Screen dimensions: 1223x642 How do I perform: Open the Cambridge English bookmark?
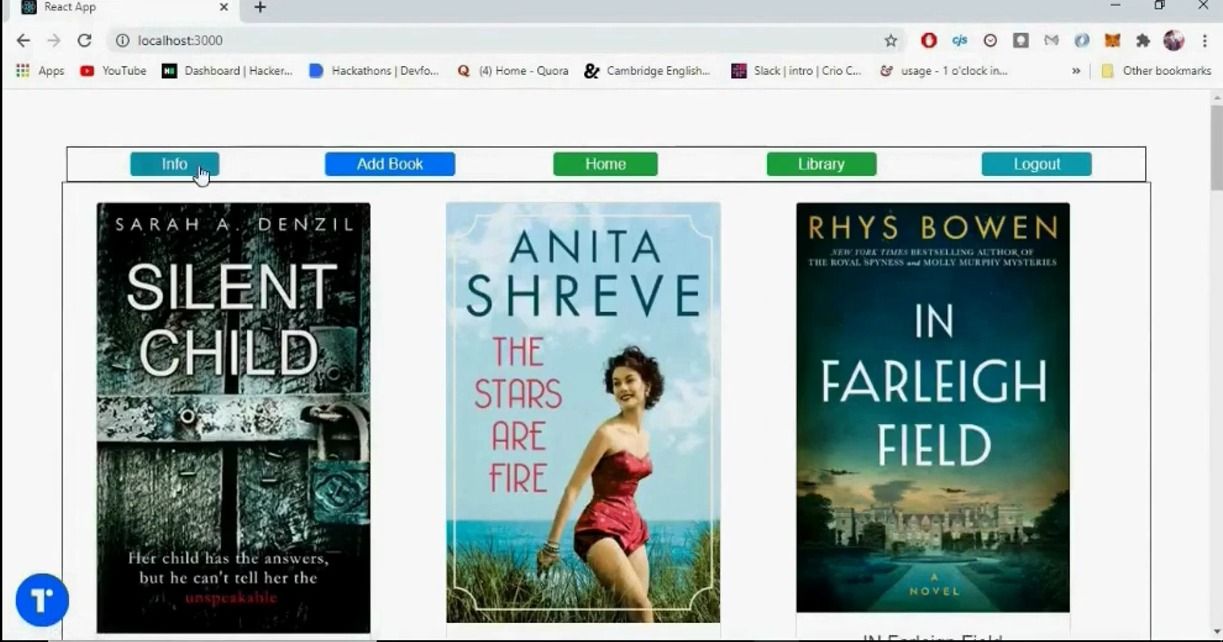click(647, 71)
